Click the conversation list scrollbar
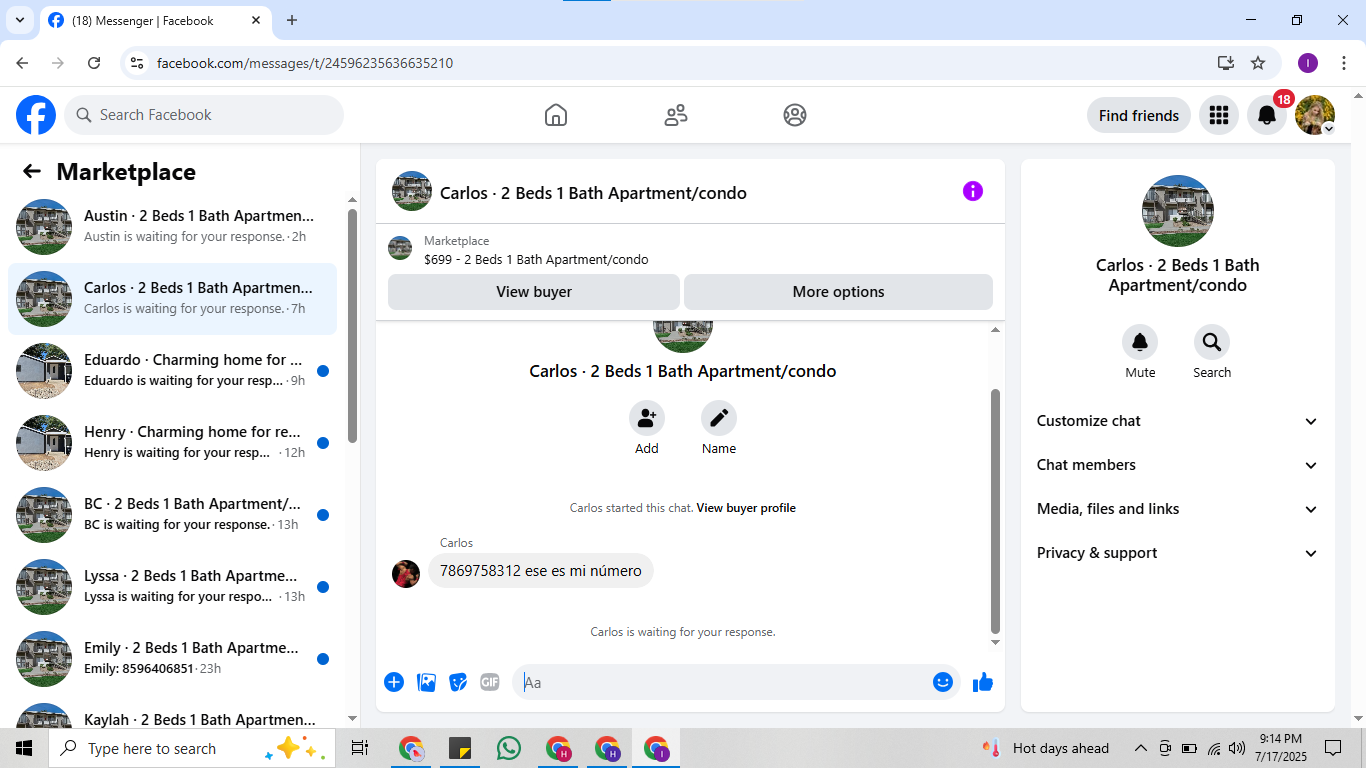The image size is (1366, 768). (352, 326)
